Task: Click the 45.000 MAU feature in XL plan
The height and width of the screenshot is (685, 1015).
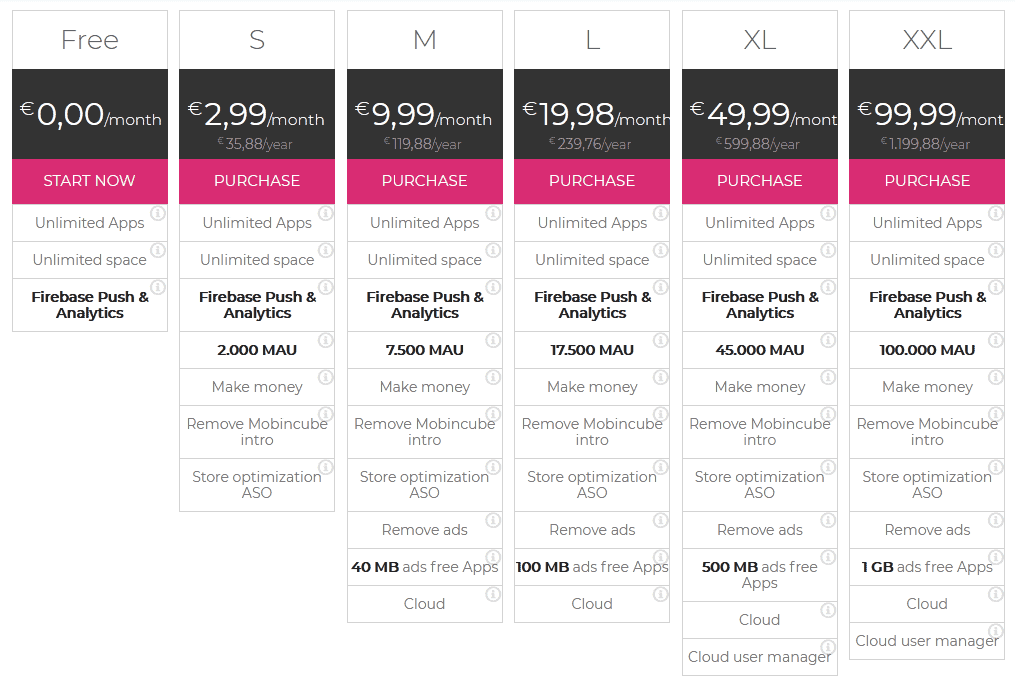Action: 760,351
